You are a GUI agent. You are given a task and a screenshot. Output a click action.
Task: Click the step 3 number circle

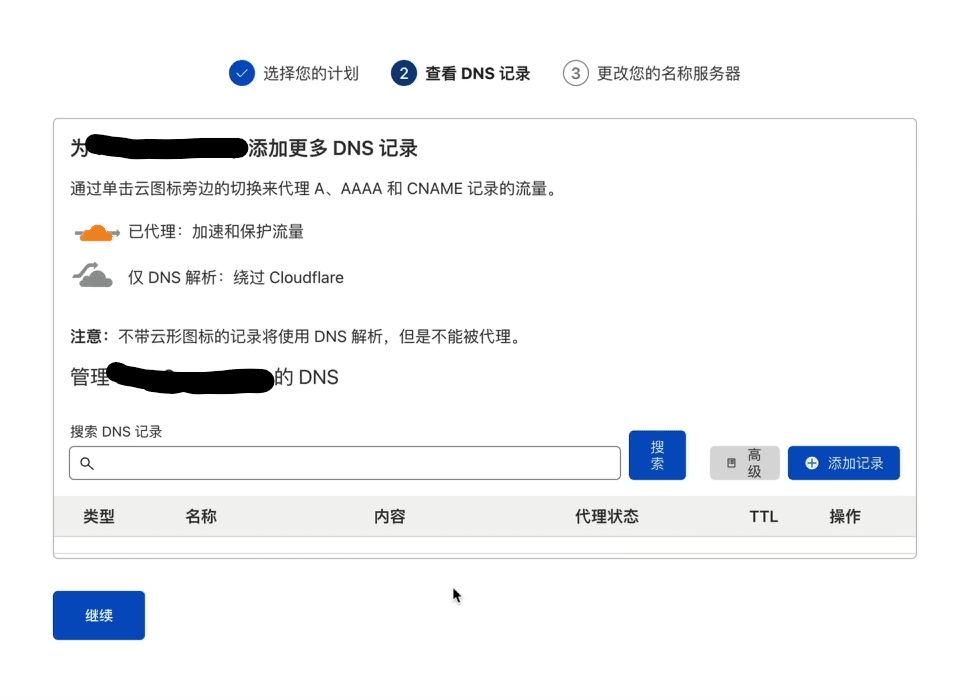tap(576, 73)
